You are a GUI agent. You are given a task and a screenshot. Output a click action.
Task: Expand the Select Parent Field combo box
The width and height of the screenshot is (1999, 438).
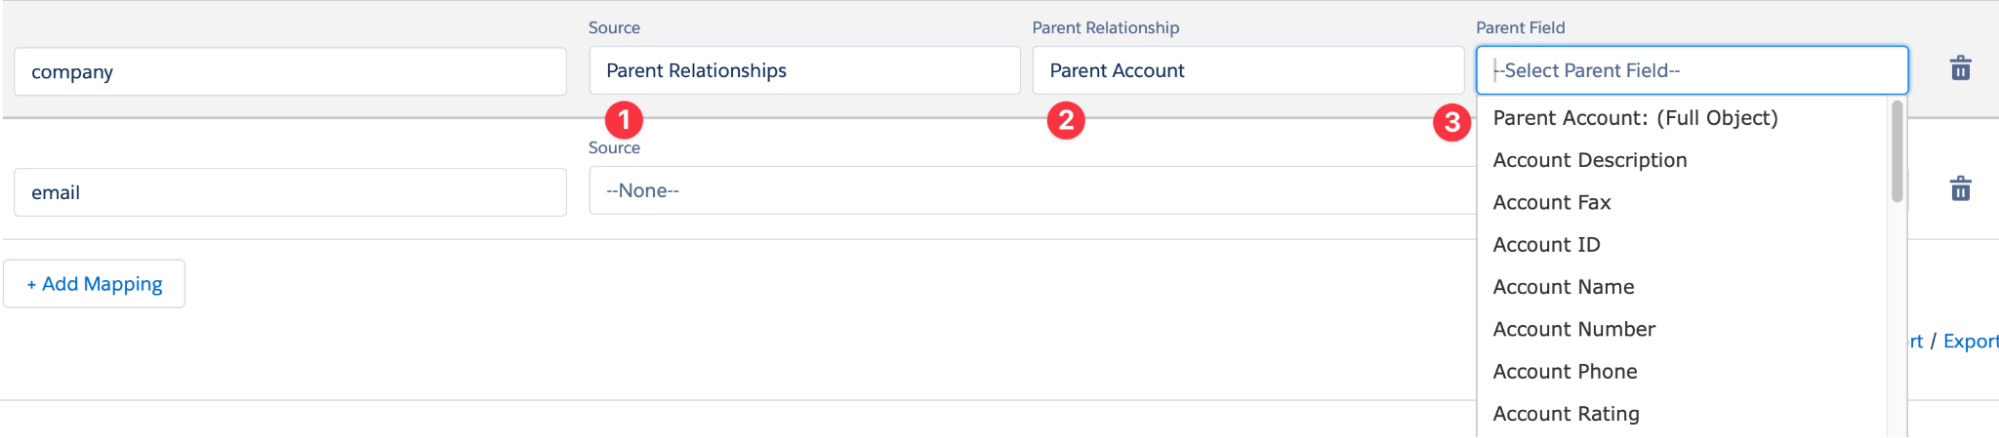[x=1691, y=71]
